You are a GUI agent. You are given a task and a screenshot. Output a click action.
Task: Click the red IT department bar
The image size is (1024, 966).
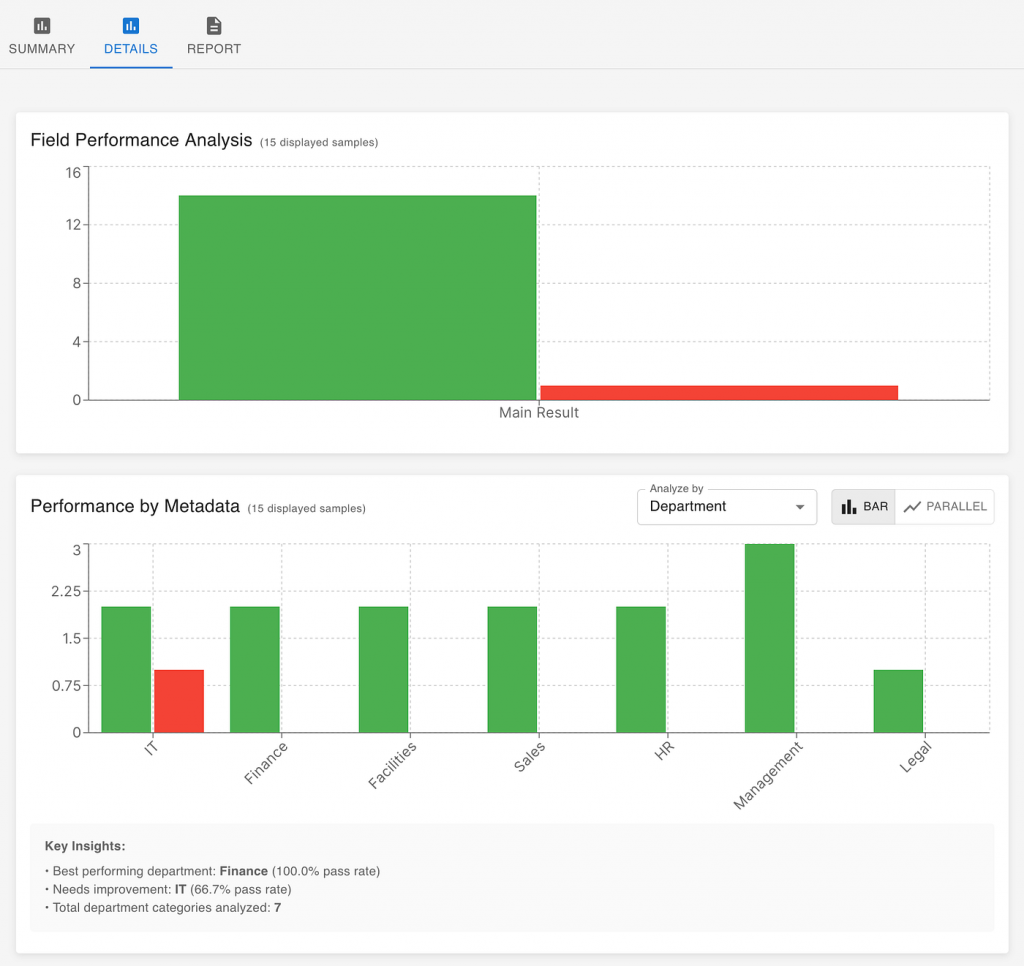tap(179, 700)
